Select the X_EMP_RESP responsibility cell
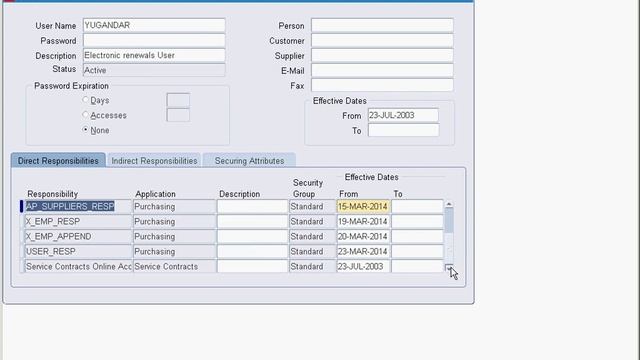Viewport: 640px width, 360px height. coord(78,222)
